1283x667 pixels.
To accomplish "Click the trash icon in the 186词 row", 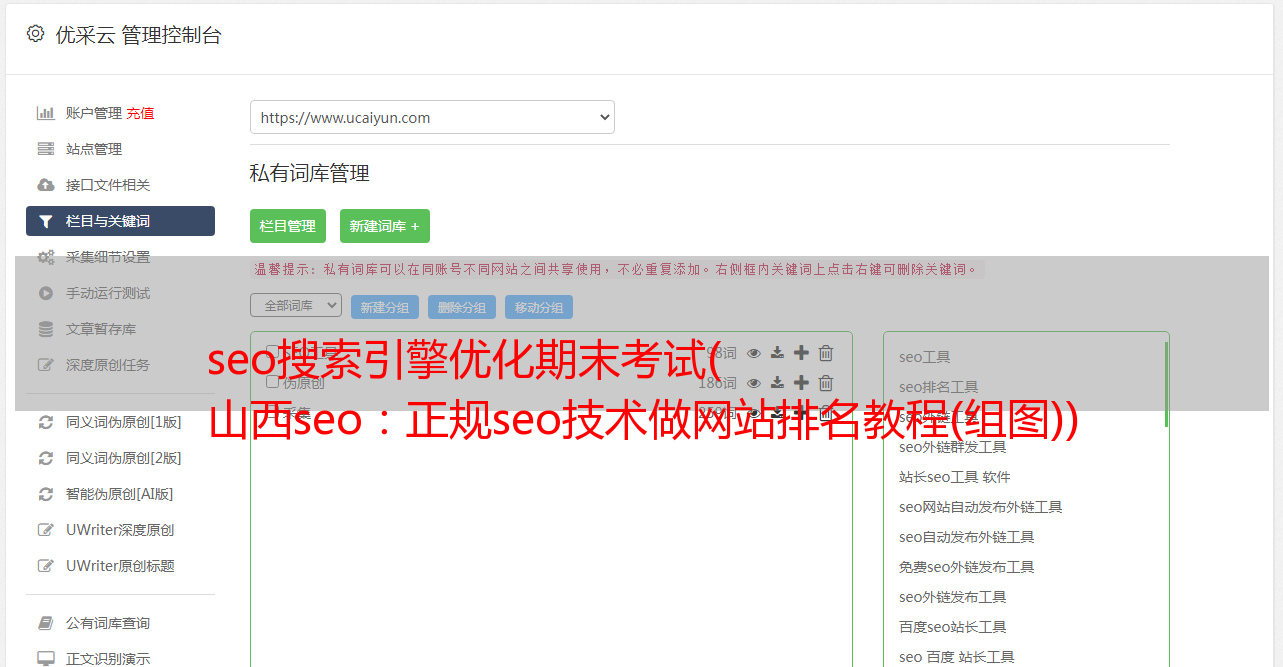I will tap(826, 382).
